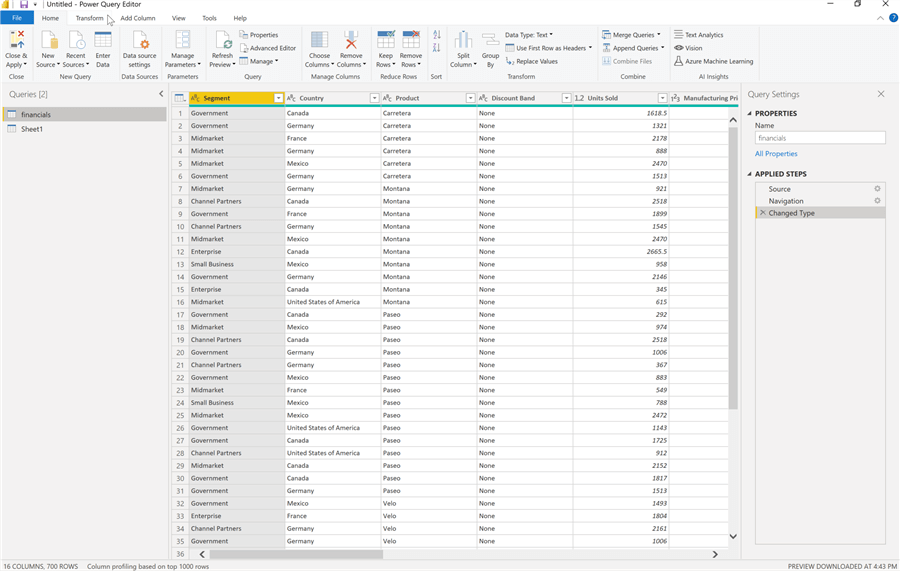Collapse the Applied Steps section
Image resolution: width=900 pixels, height=571 pixels.
(x=750, y=174)
